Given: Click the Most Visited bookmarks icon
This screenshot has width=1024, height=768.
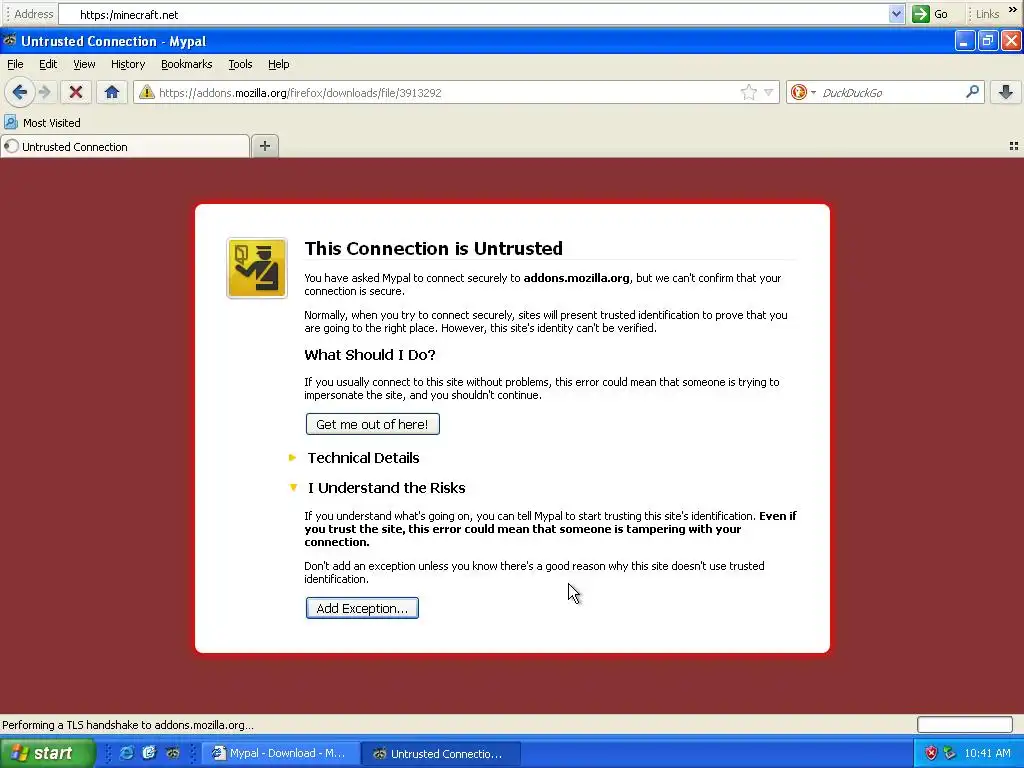Looking at the screenshot, I should [x=10, y=122].
